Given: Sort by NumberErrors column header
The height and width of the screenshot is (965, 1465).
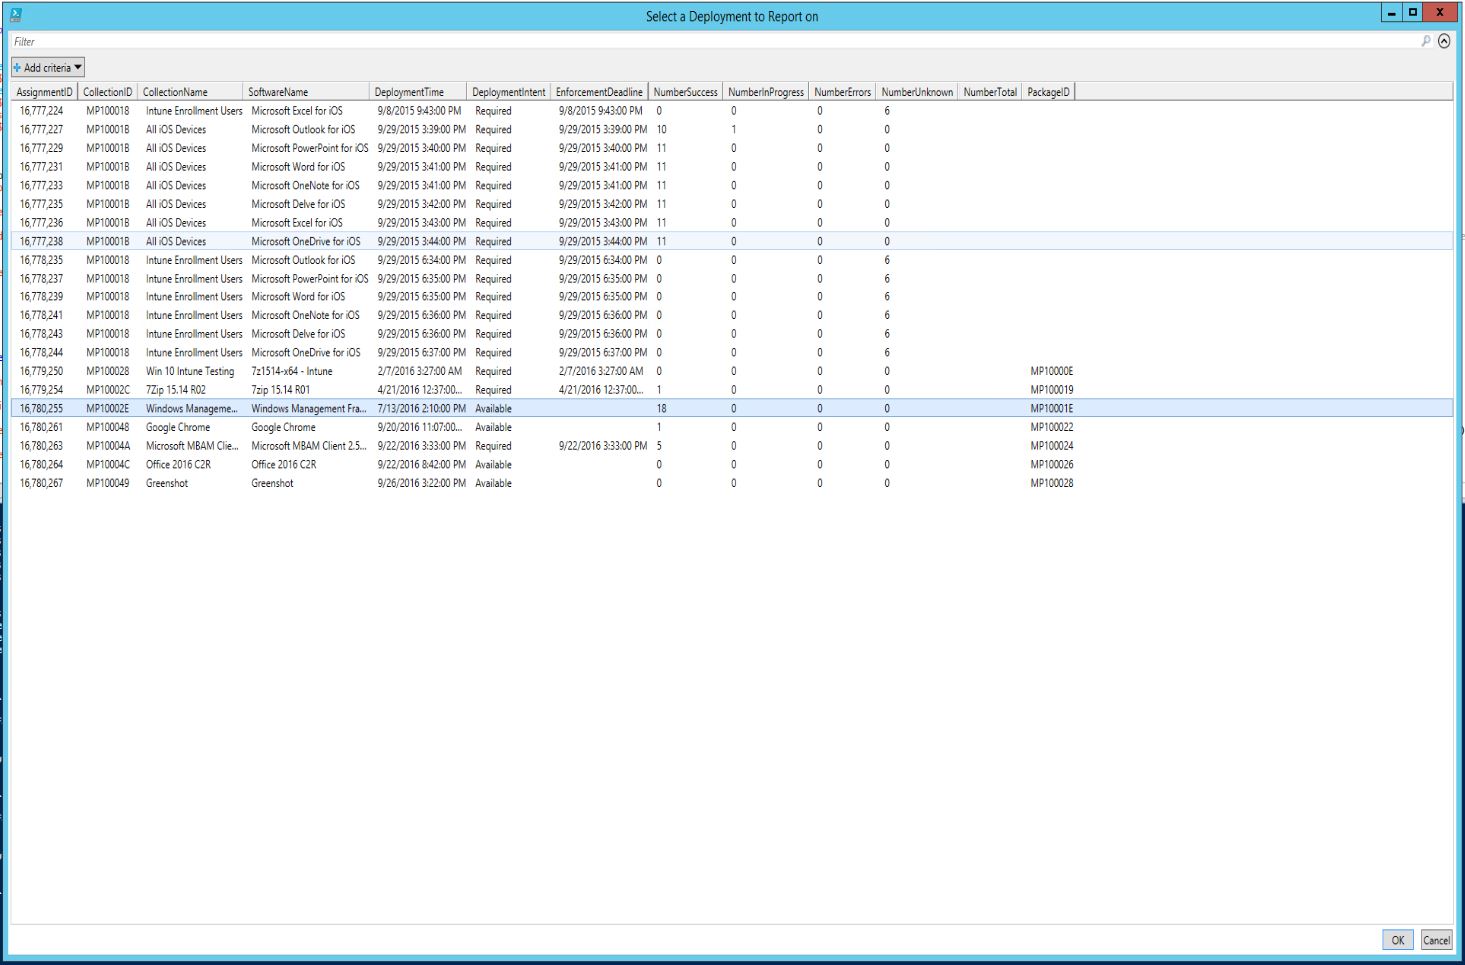Looking at the screenshot, I should [842, 92].
